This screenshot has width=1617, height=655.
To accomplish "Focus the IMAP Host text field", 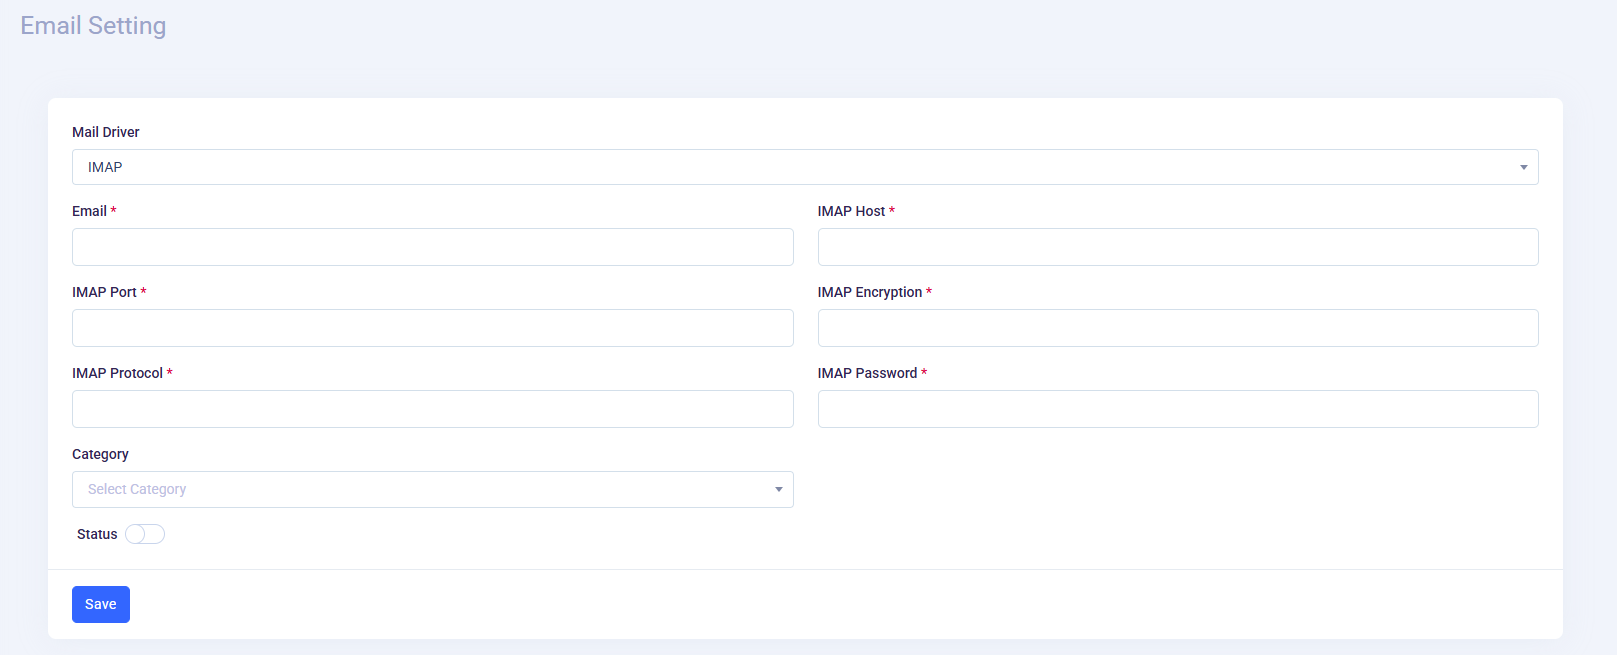I will [x=1177, y=247].
